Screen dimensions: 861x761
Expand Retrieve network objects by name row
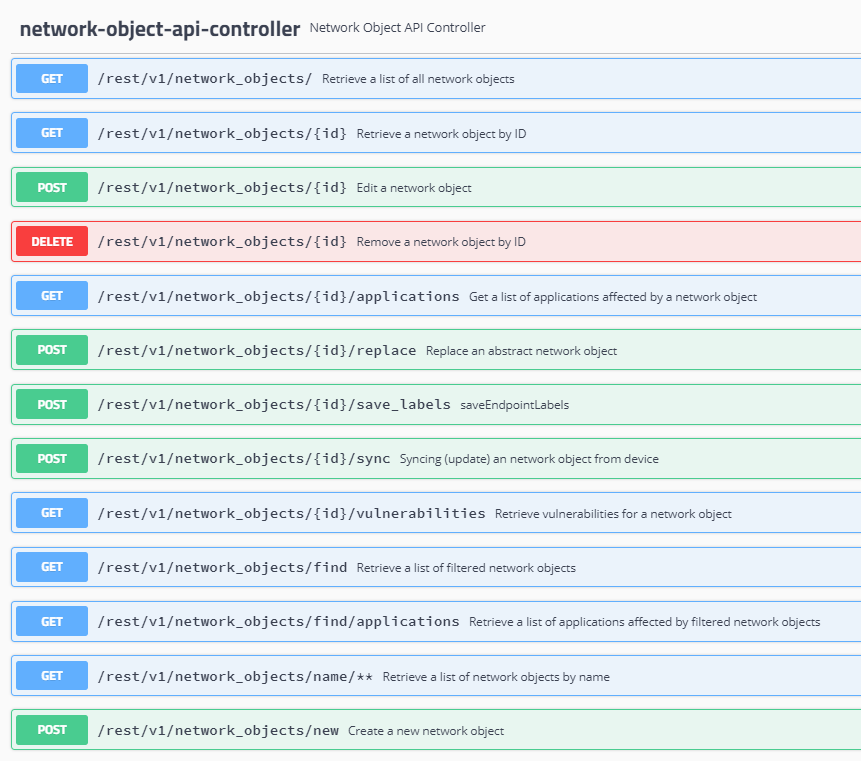pyautogui.click(x=495, y=677)
